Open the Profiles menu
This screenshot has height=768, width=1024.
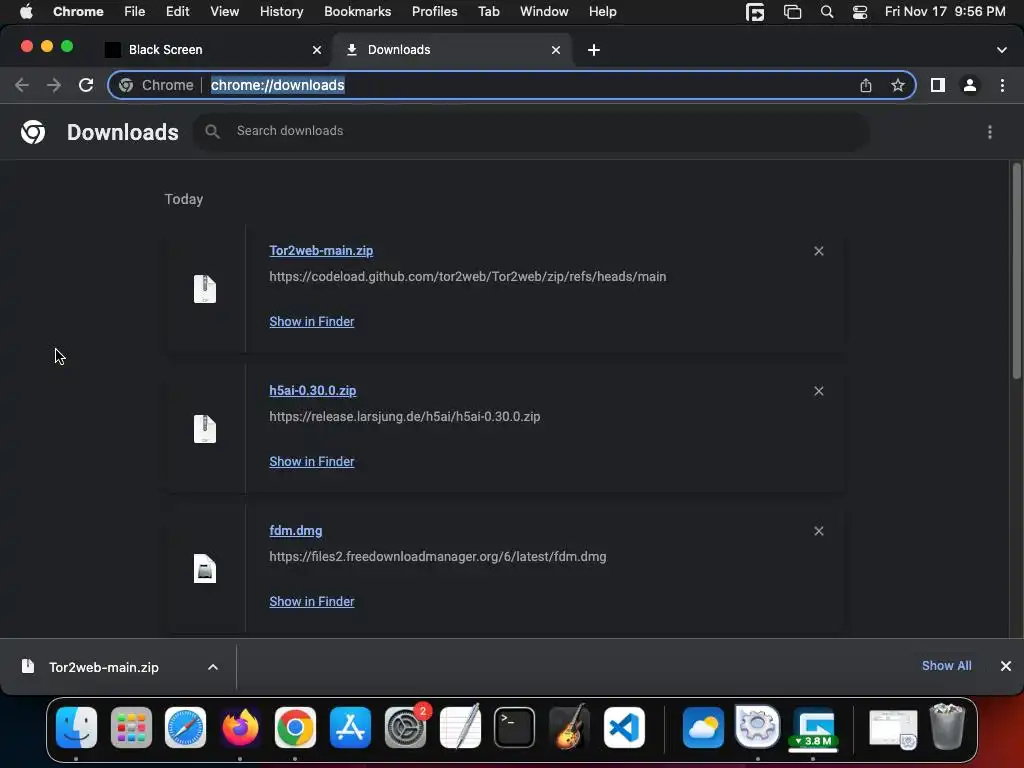(434, 12)
